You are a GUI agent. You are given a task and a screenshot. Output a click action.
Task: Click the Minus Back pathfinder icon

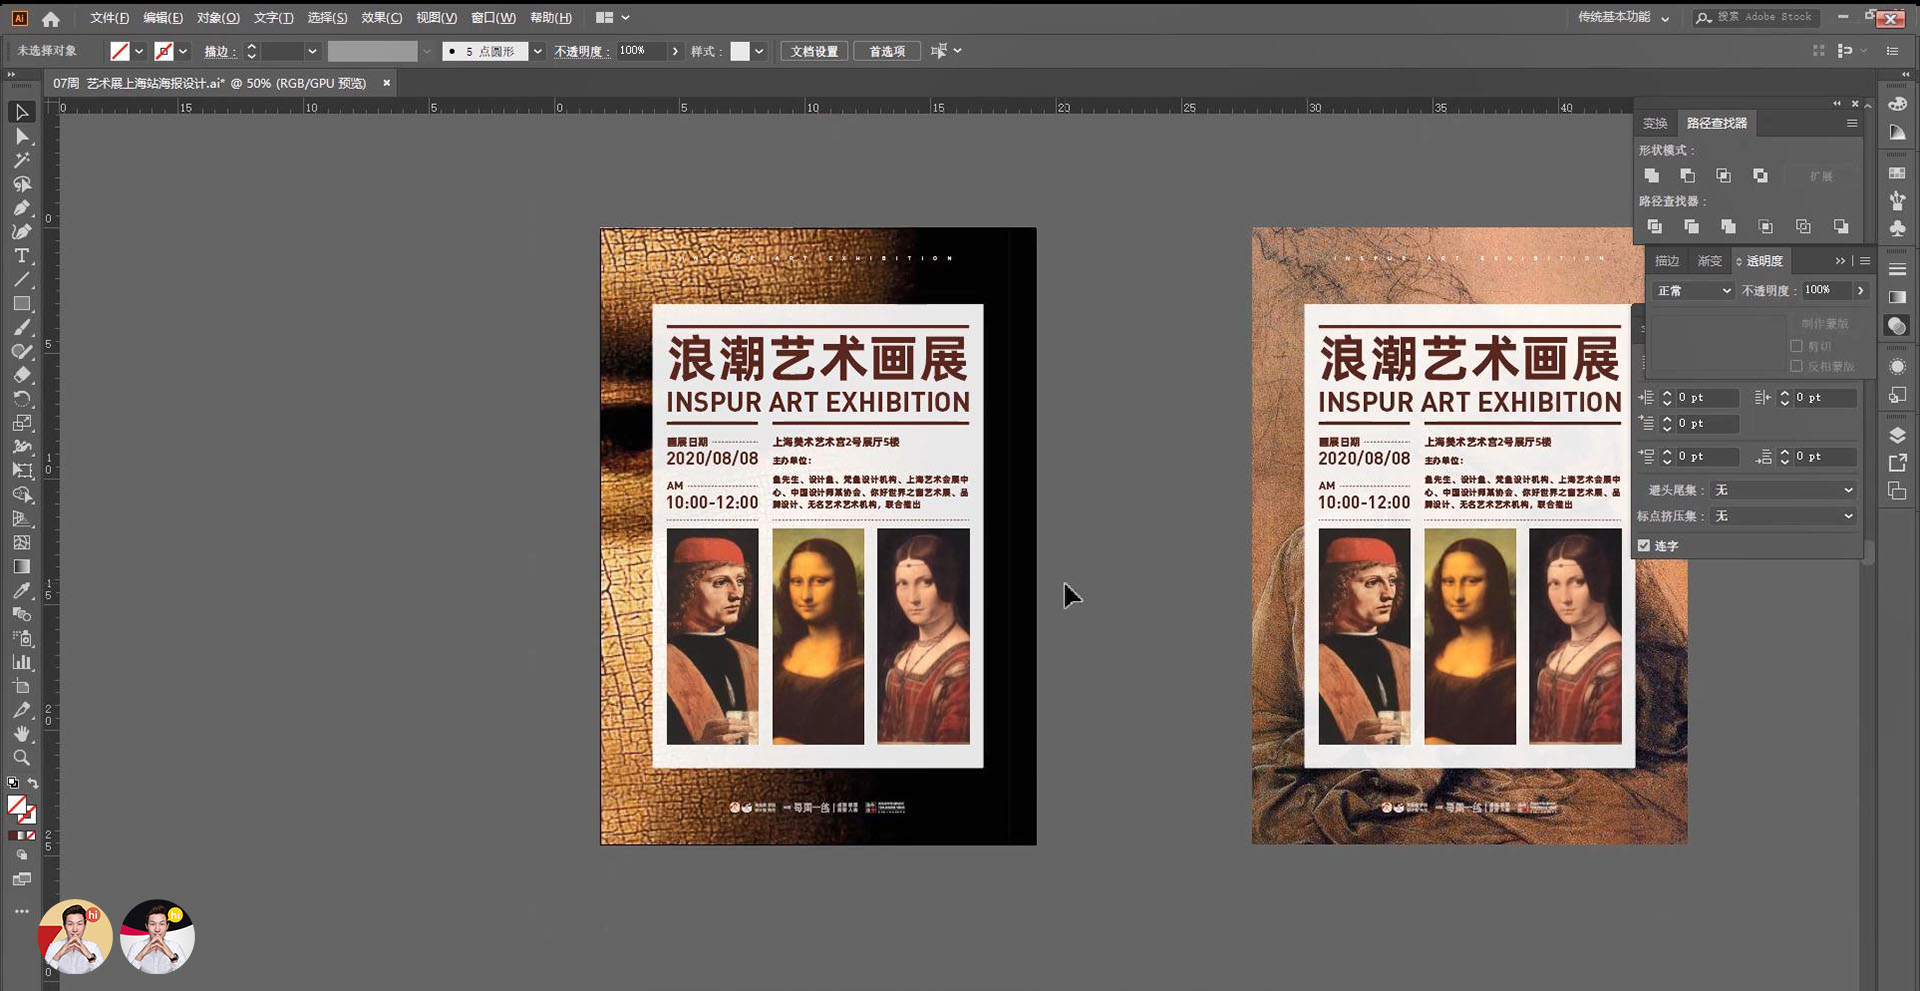point(1841,227)
